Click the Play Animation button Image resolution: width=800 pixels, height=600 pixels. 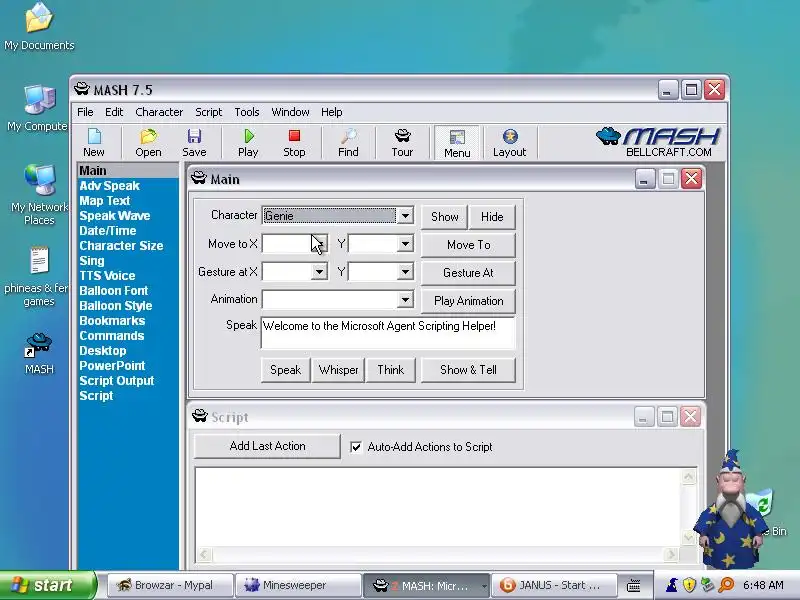pyautogui.click(x=468, y=301)
